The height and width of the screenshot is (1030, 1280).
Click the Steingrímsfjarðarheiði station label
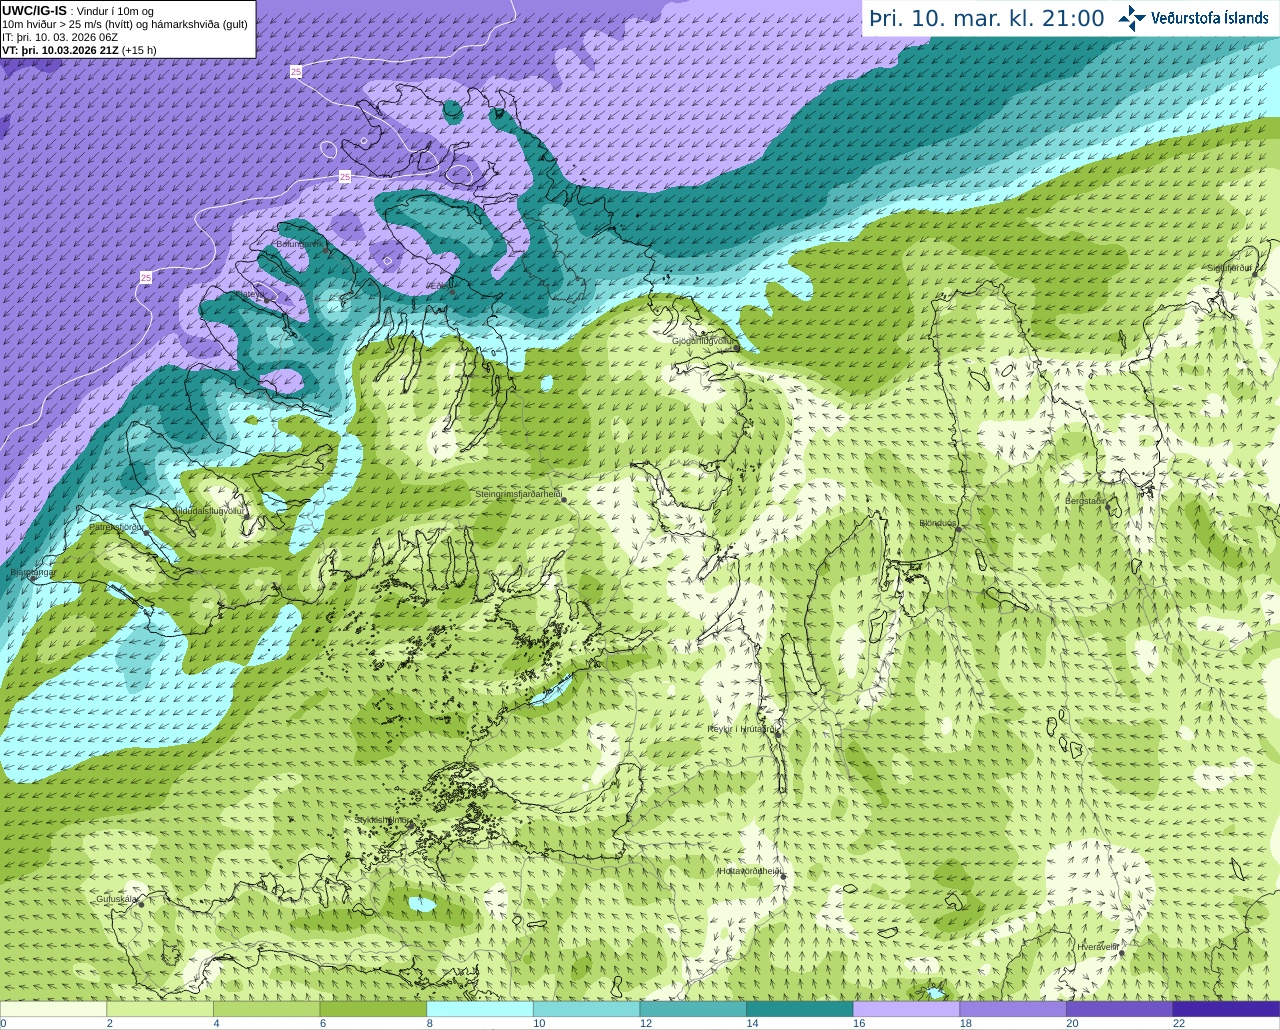[x=518, y=494]
